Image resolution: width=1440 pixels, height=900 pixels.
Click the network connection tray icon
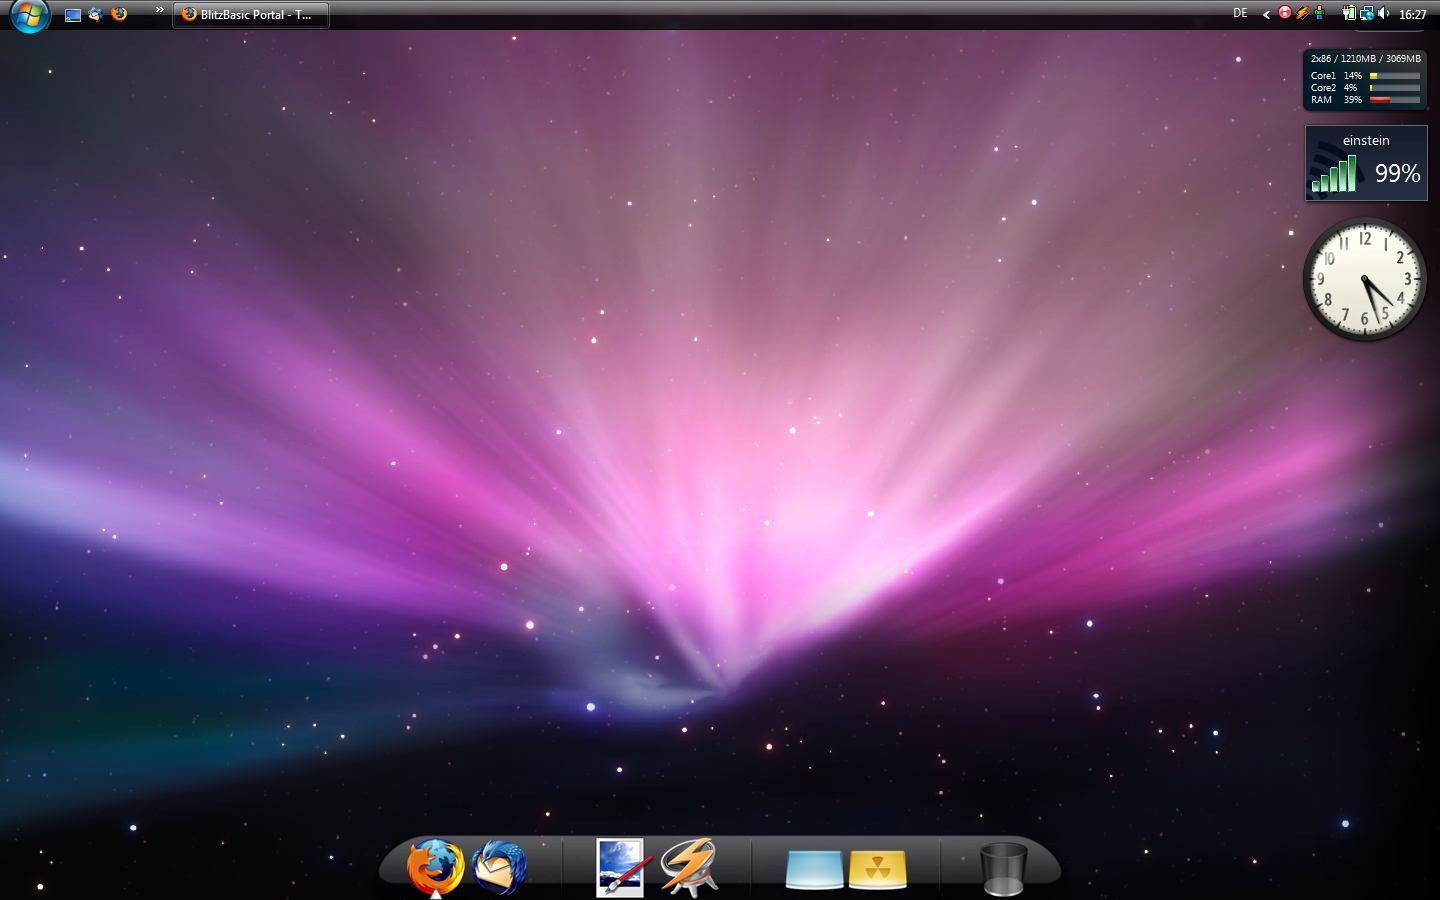[x=1366, y=14]
